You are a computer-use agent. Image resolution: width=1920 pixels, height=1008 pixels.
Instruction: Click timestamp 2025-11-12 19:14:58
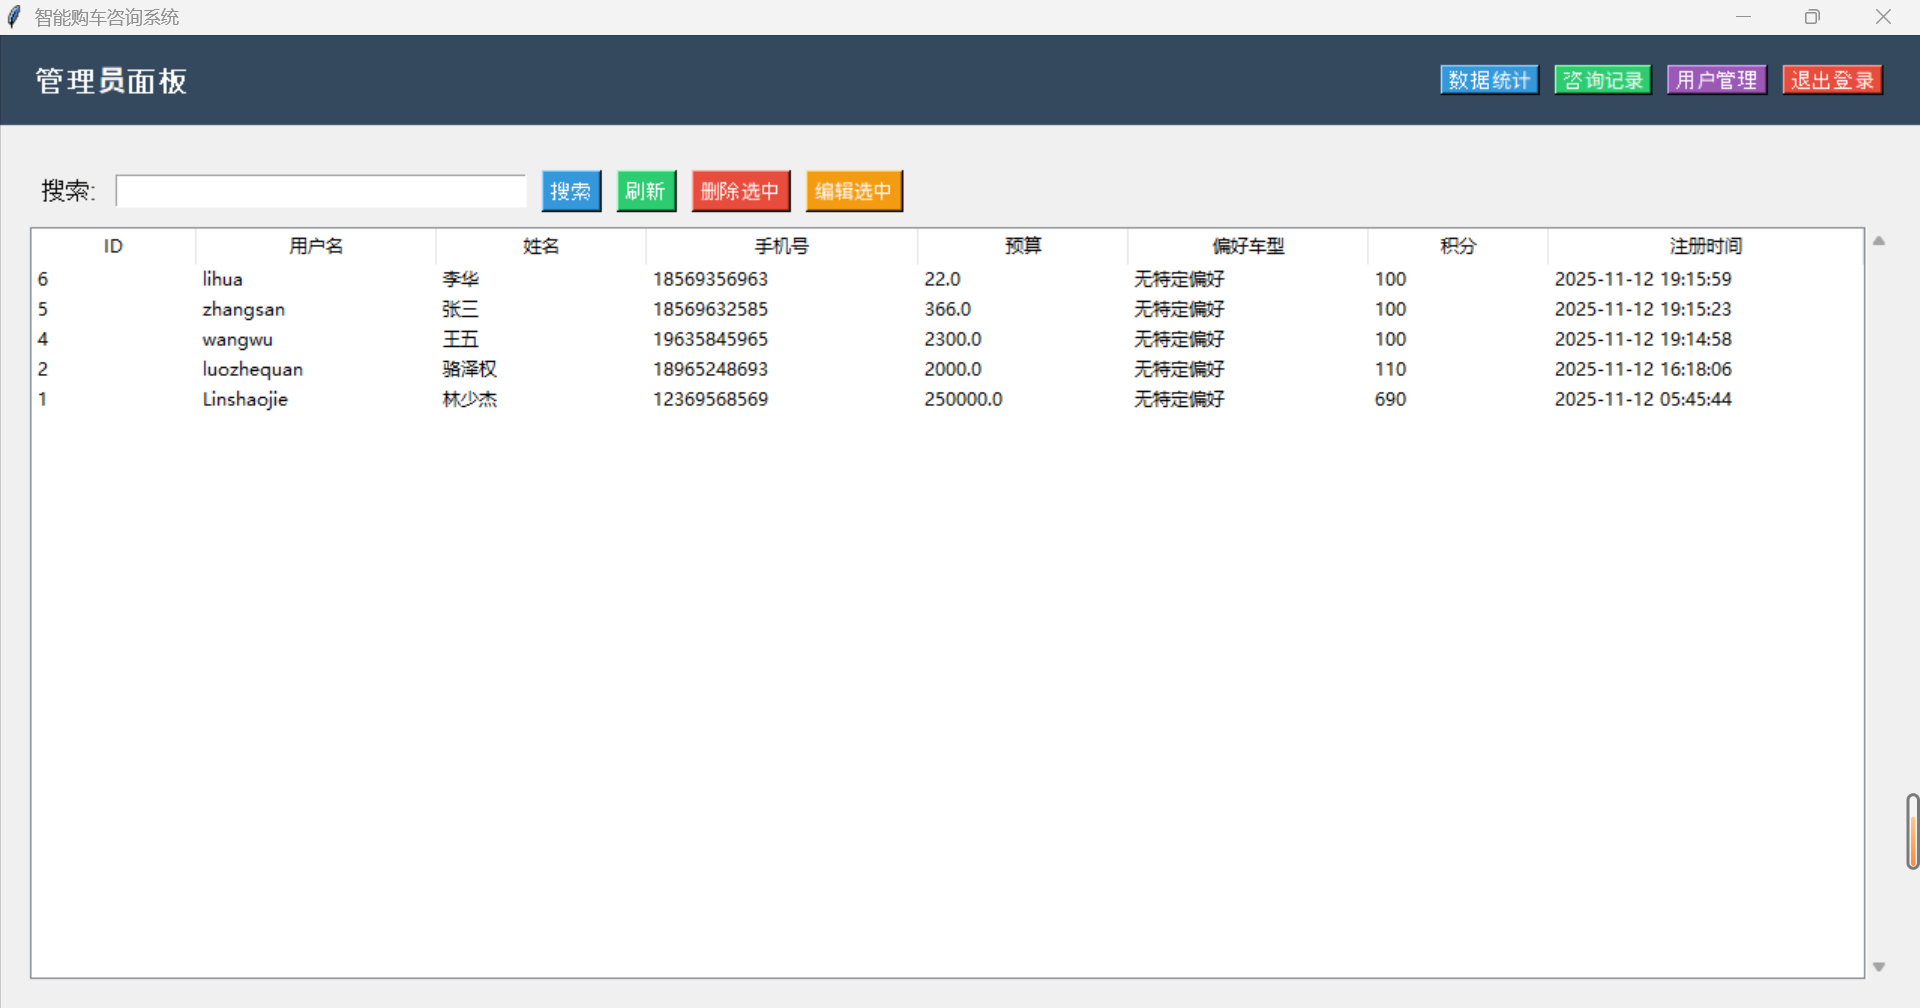coord(1643,339)
